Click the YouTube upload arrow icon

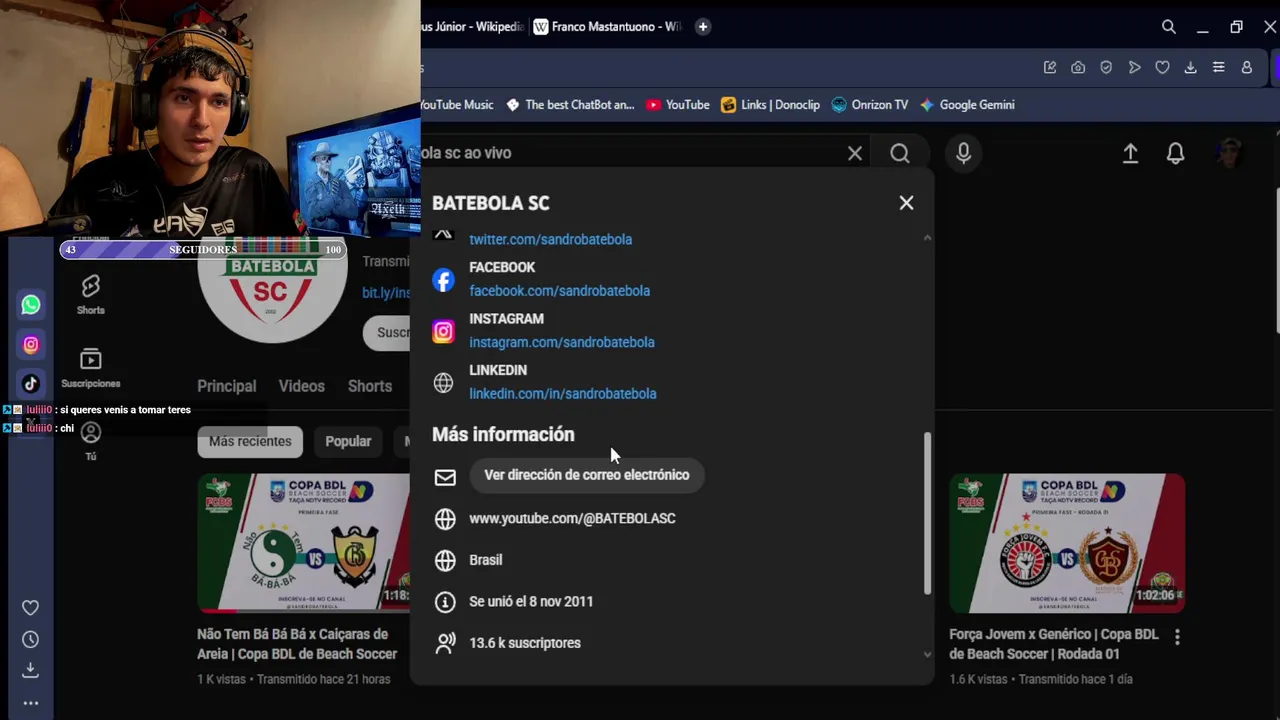pos(1130,153)
